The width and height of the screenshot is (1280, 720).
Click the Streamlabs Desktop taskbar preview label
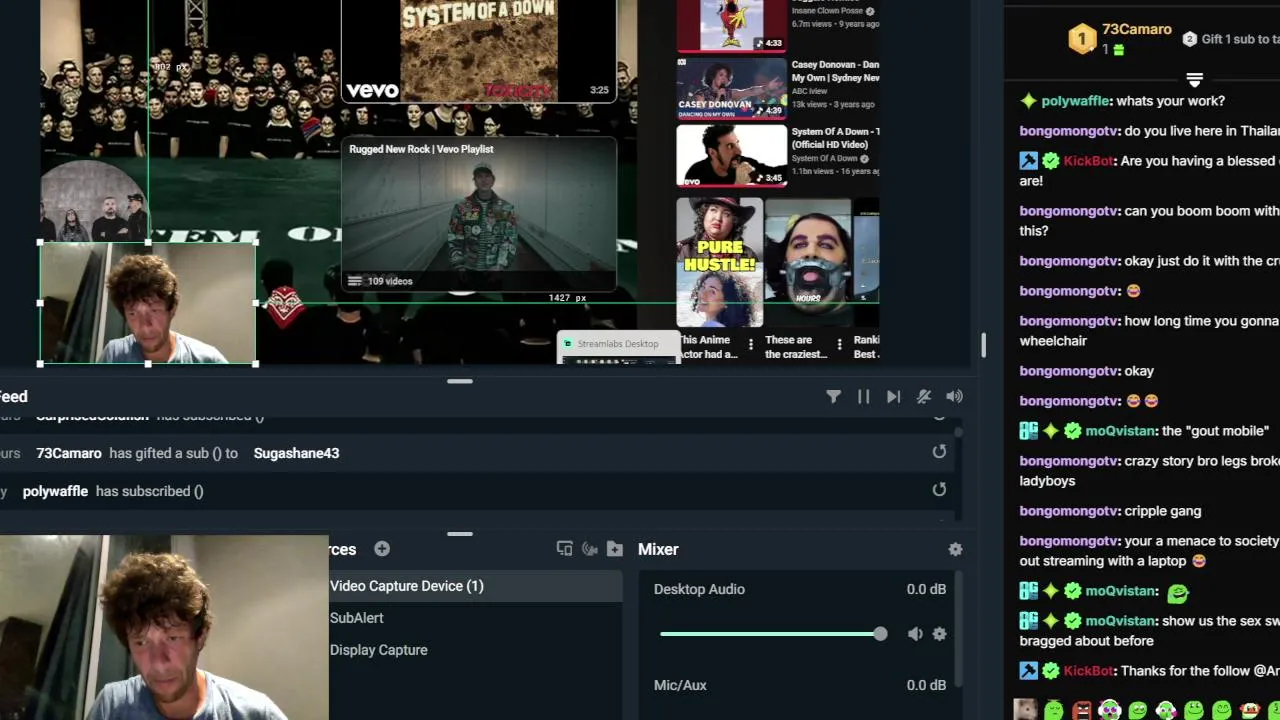pos(618,344)
